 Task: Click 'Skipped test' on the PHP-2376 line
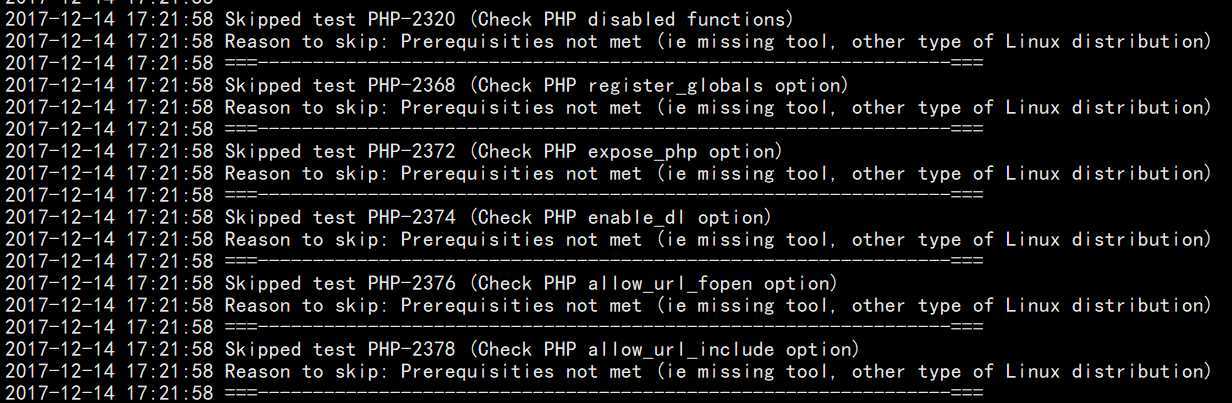pyautogui.click(x=290, y=283)
